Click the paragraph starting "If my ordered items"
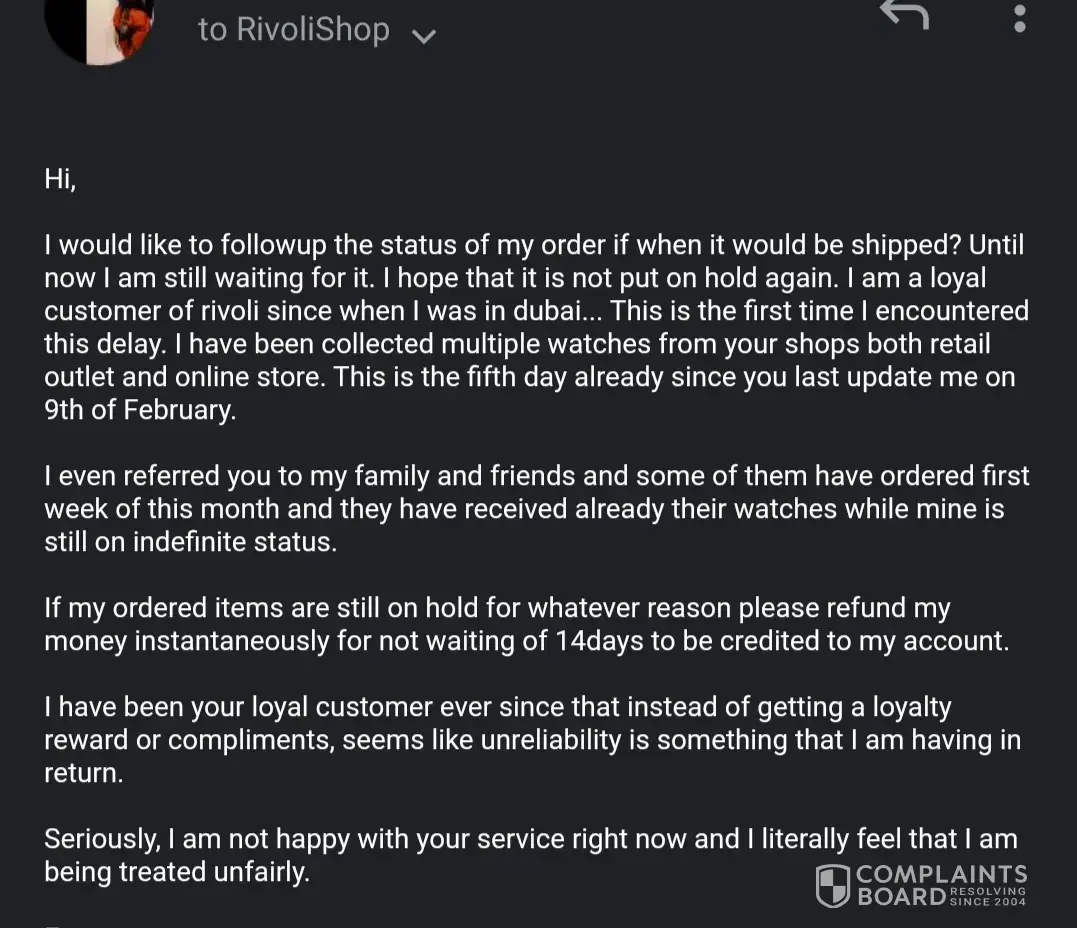The height and width of the screenshot is (928, 1077). tap(527, 624)
